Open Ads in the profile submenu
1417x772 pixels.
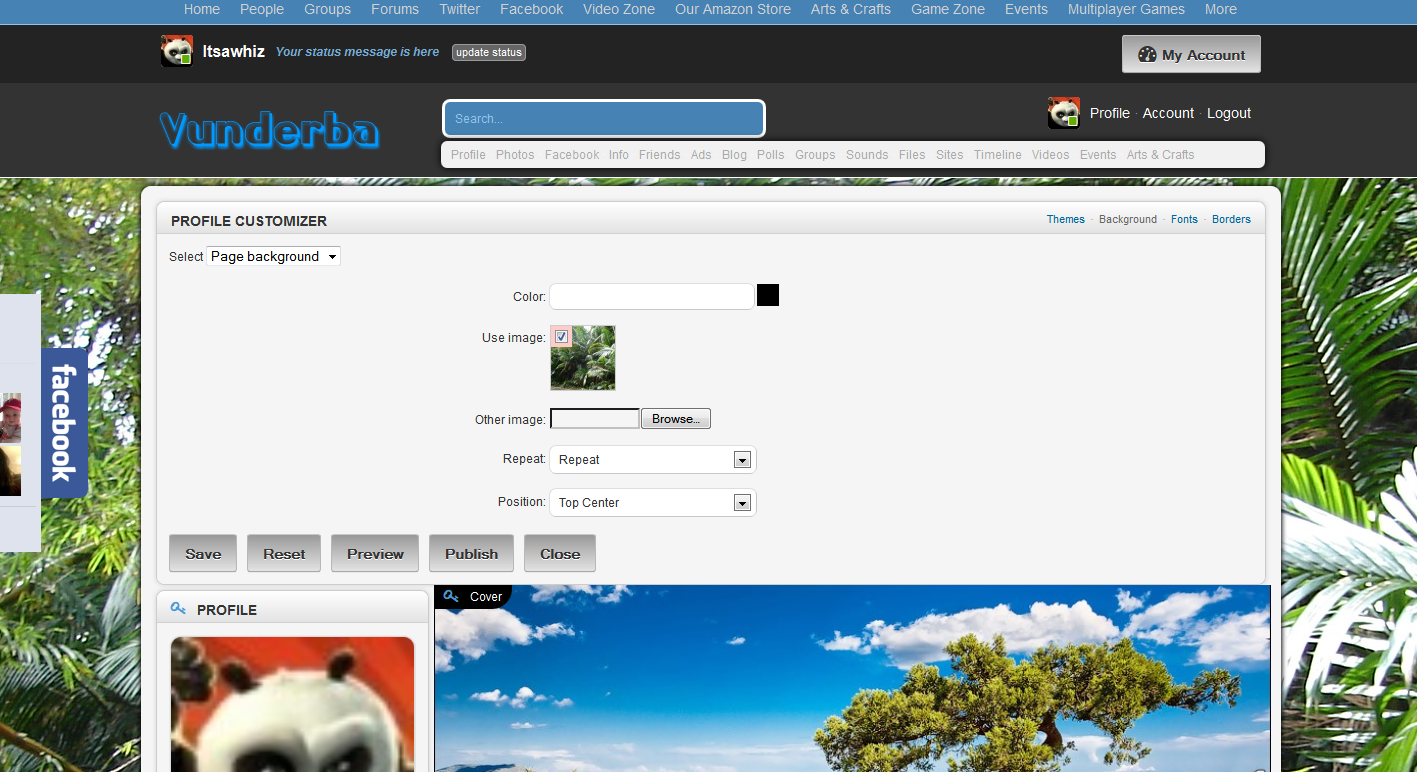pos(701,155)
